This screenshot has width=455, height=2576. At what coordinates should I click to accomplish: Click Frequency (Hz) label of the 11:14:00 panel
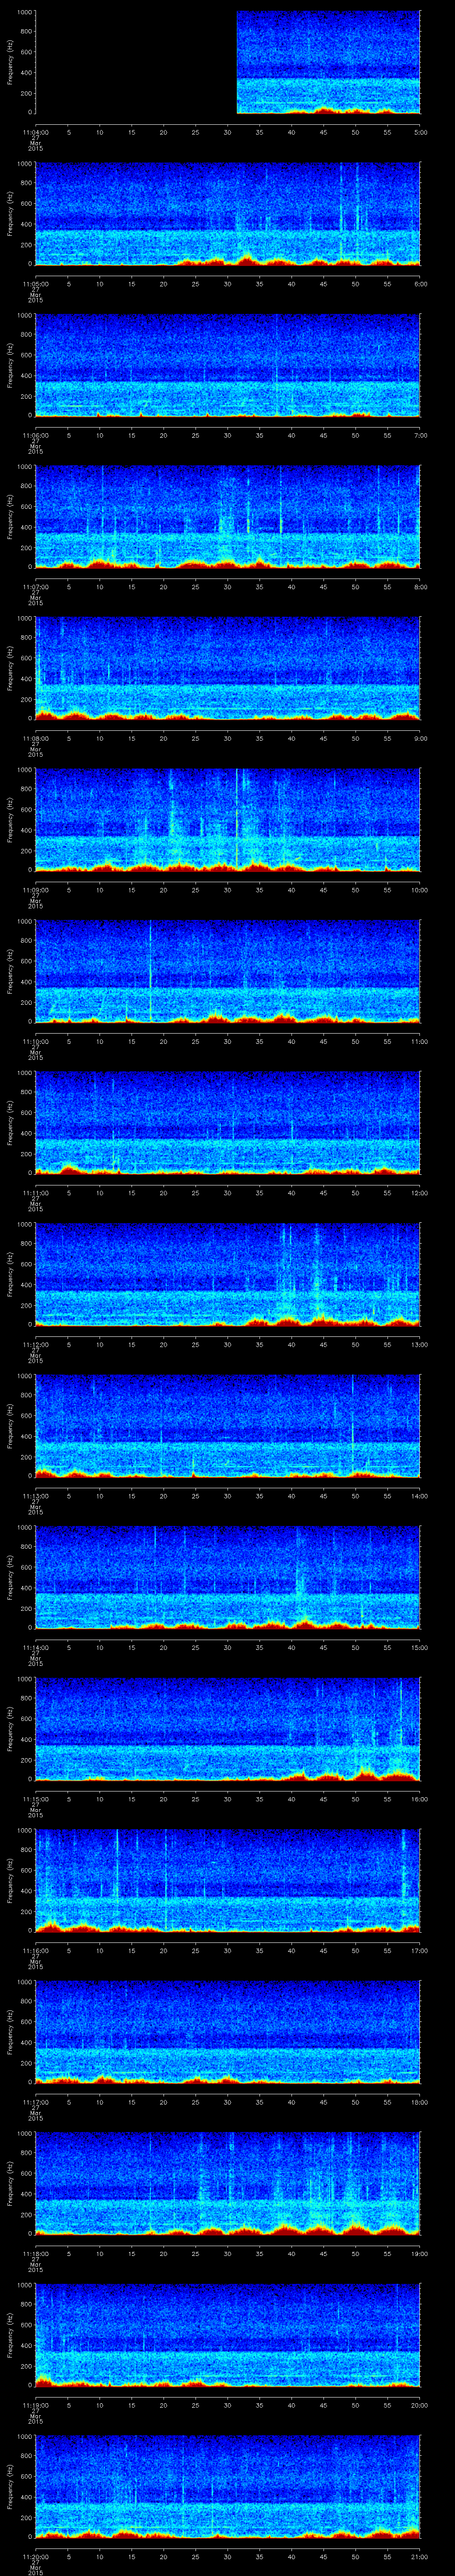click(10, 1578)
